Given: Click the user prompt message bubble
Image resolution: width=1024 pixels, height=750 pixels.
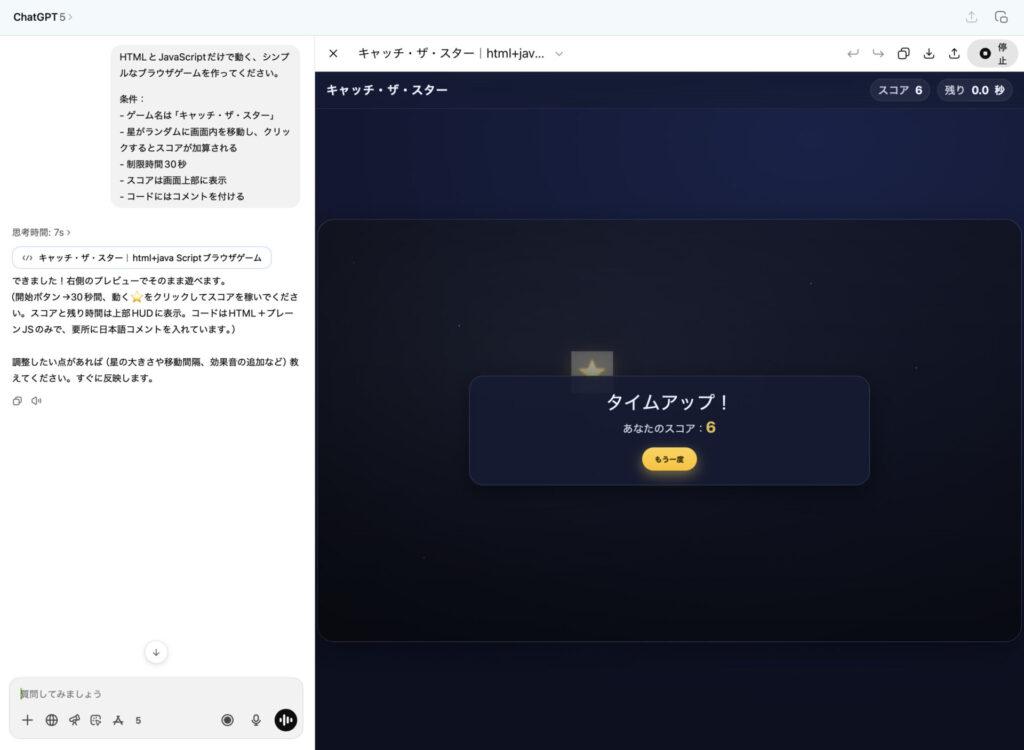Looking at the screenshot, I should tap(205, 126).
